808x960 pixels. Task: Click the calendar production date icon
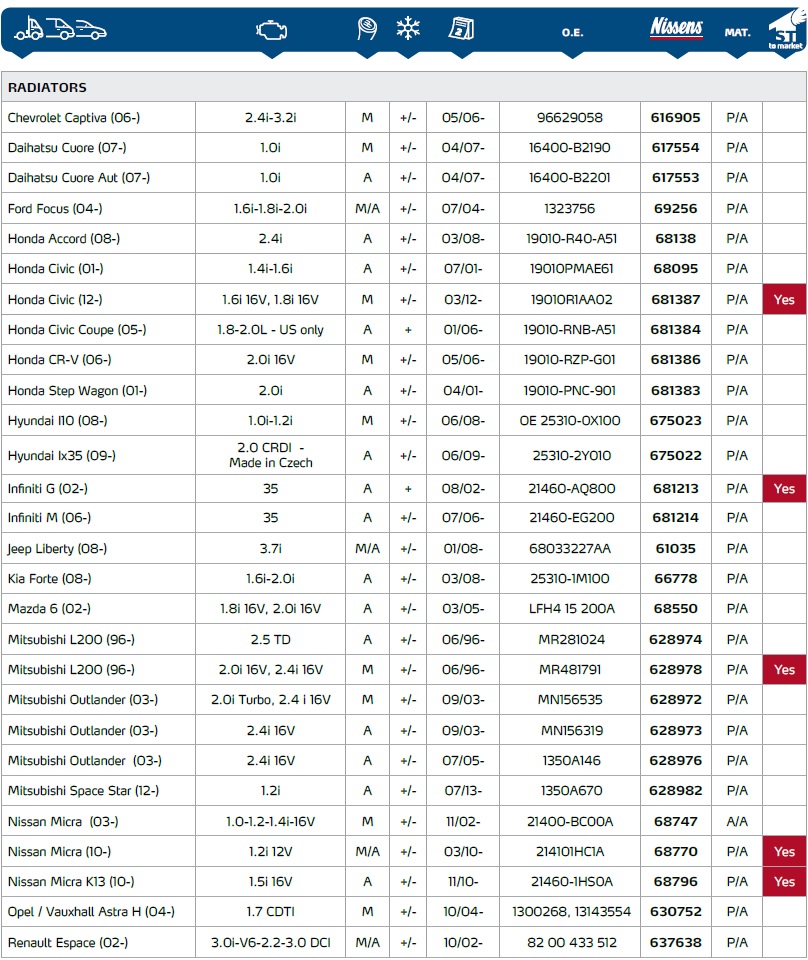tap(462, 29)
